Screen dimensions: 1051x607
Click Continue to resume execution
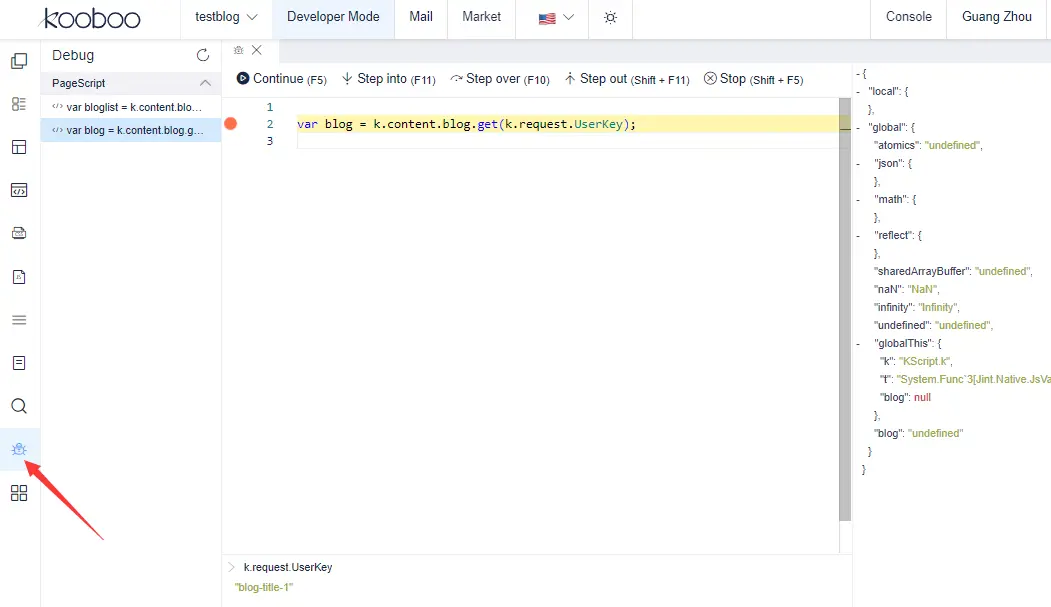(x=280, y=79)
